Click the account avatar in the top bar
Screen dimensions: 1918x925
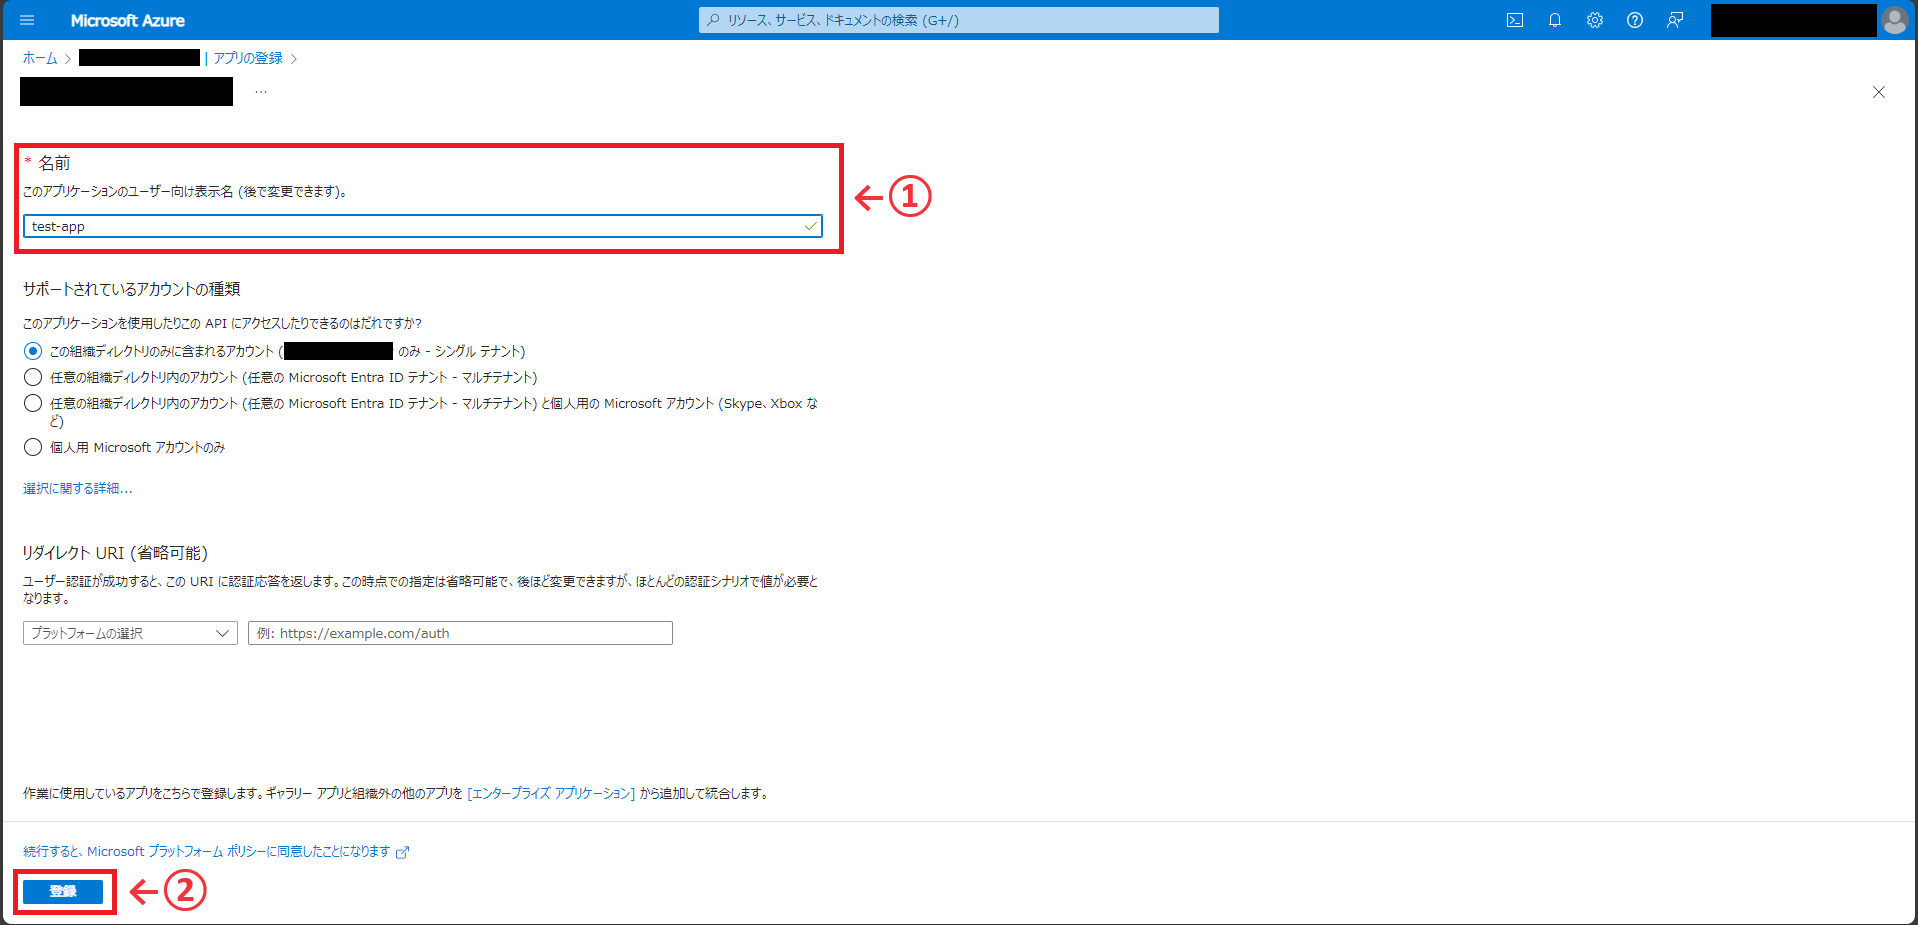1895,20
